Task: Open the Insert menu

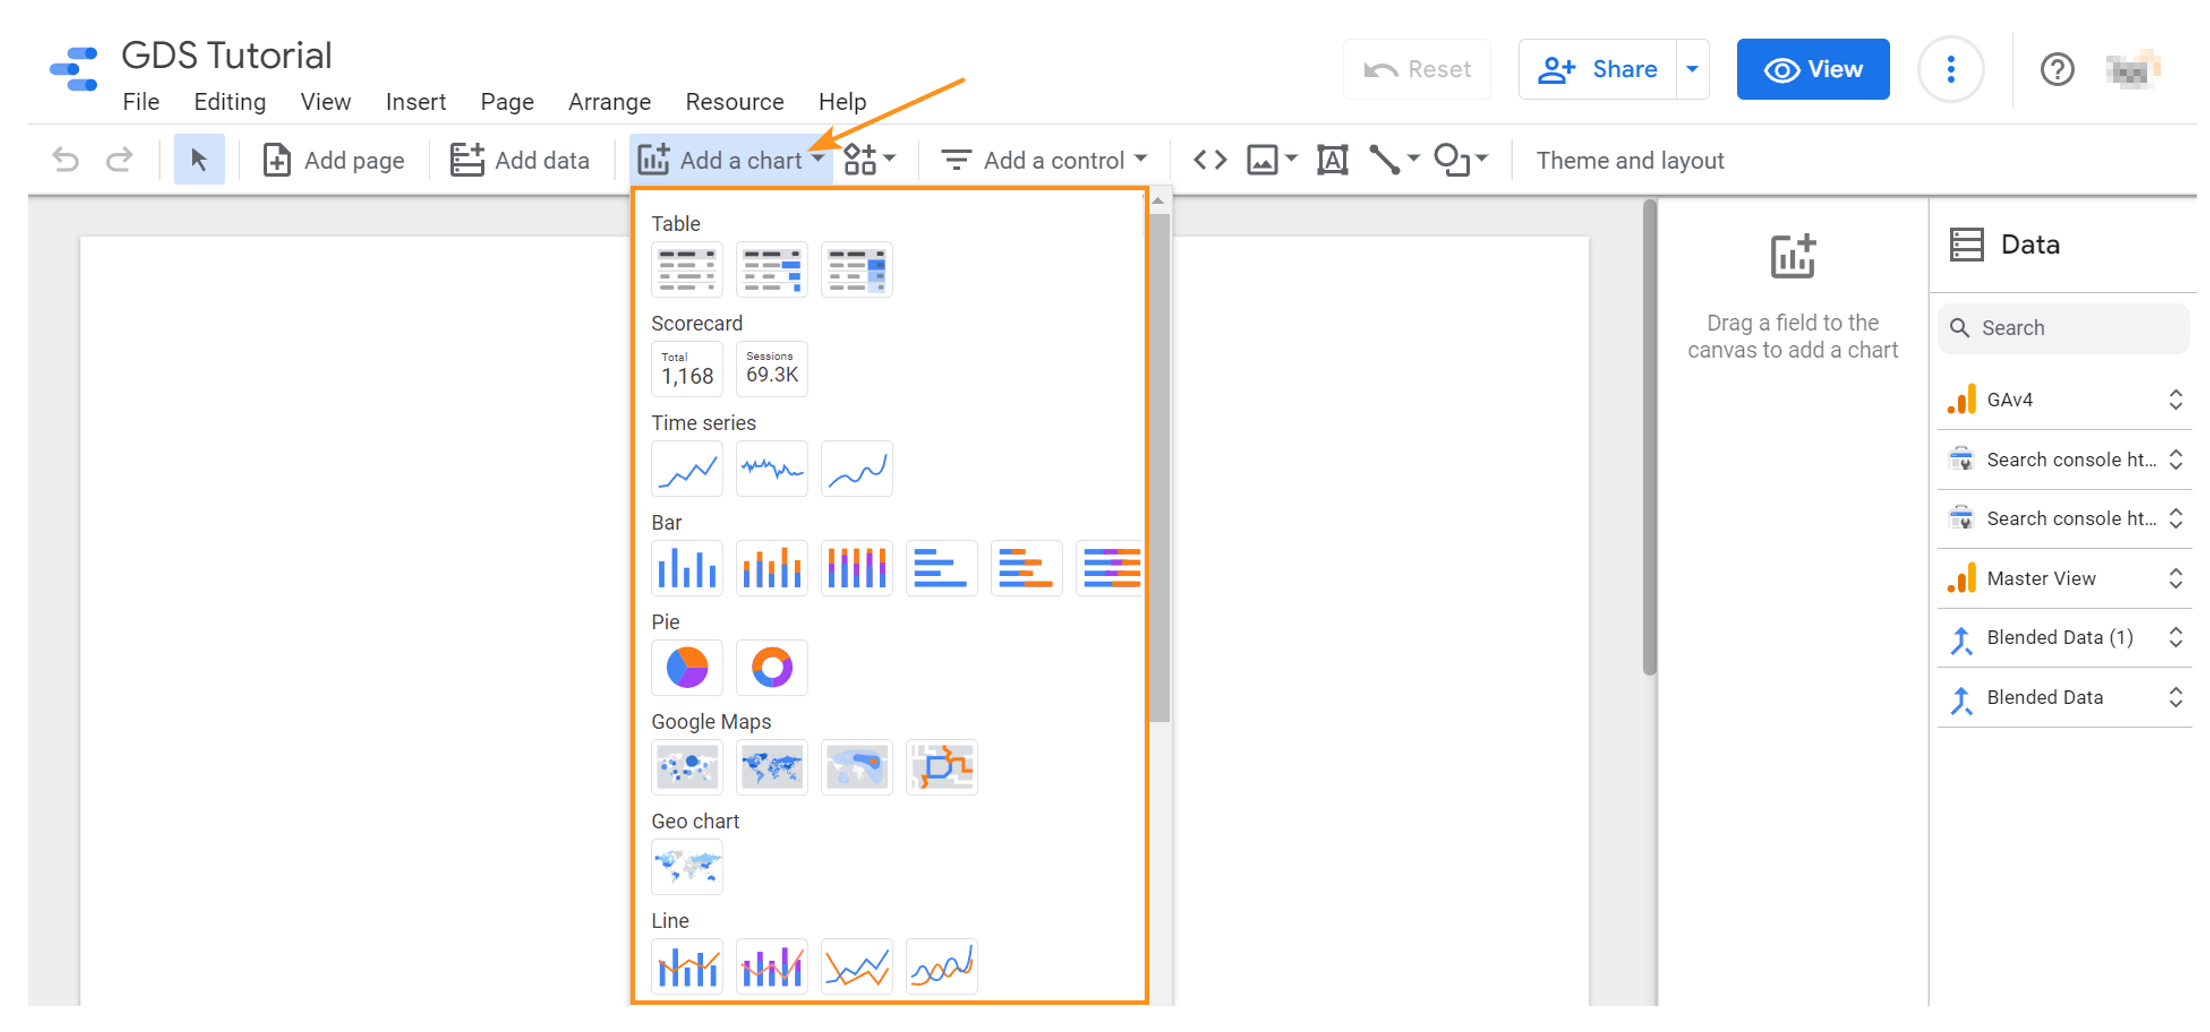Action: tap(416, 102)
